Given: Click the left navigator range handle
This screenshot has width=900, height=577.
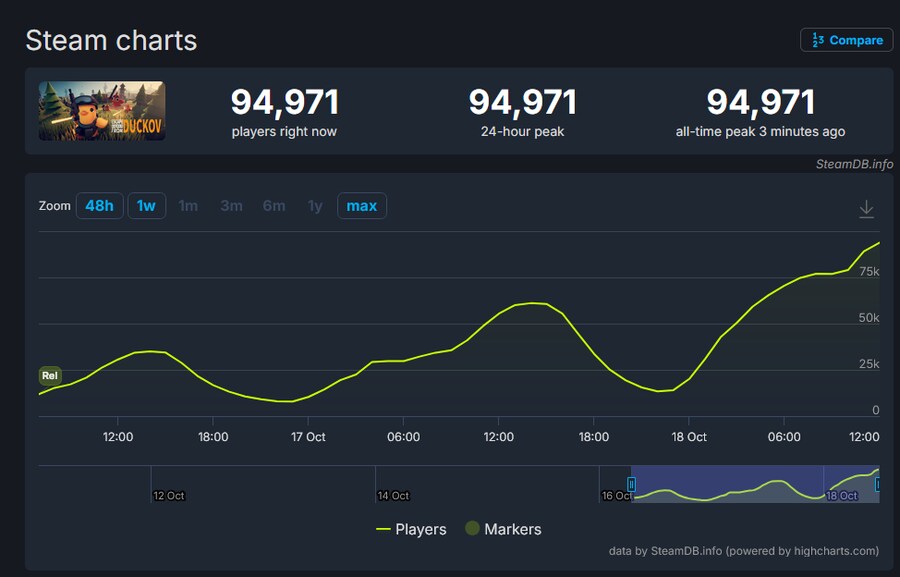Looking at the screenshot, I should click(631, 484).
